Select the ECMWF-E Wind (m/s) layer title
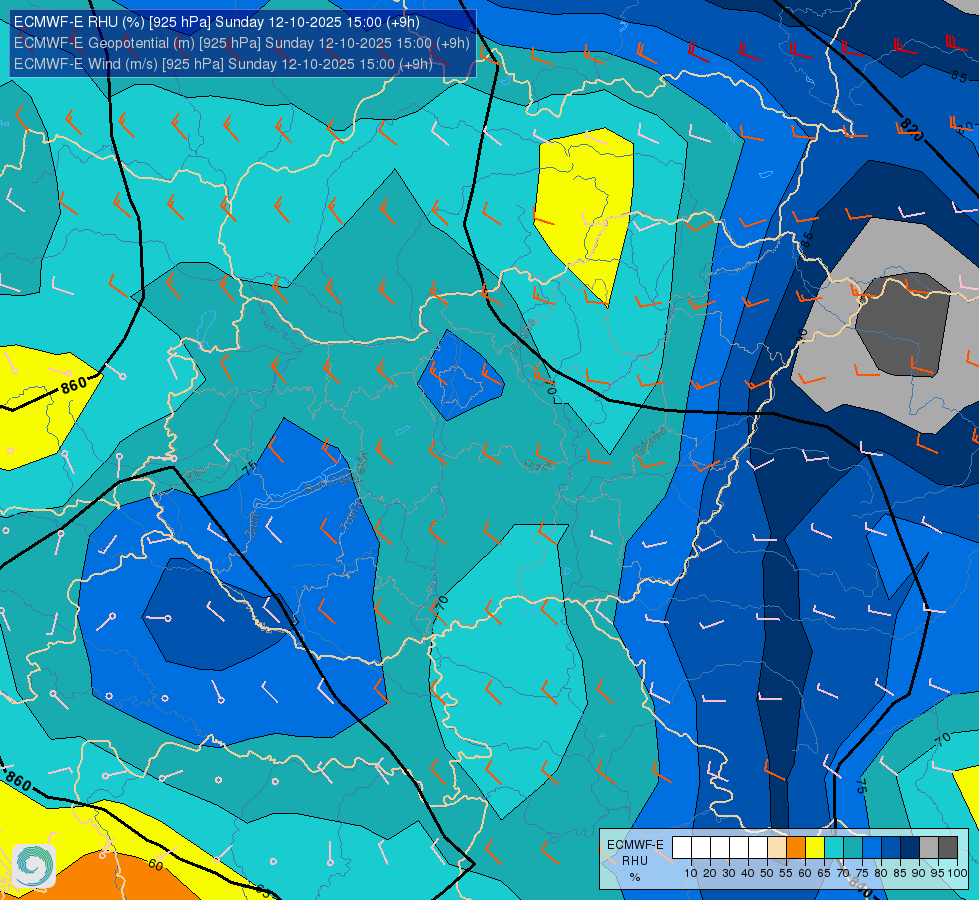Screen dimensions: 979x900 (x=223, y=64)
